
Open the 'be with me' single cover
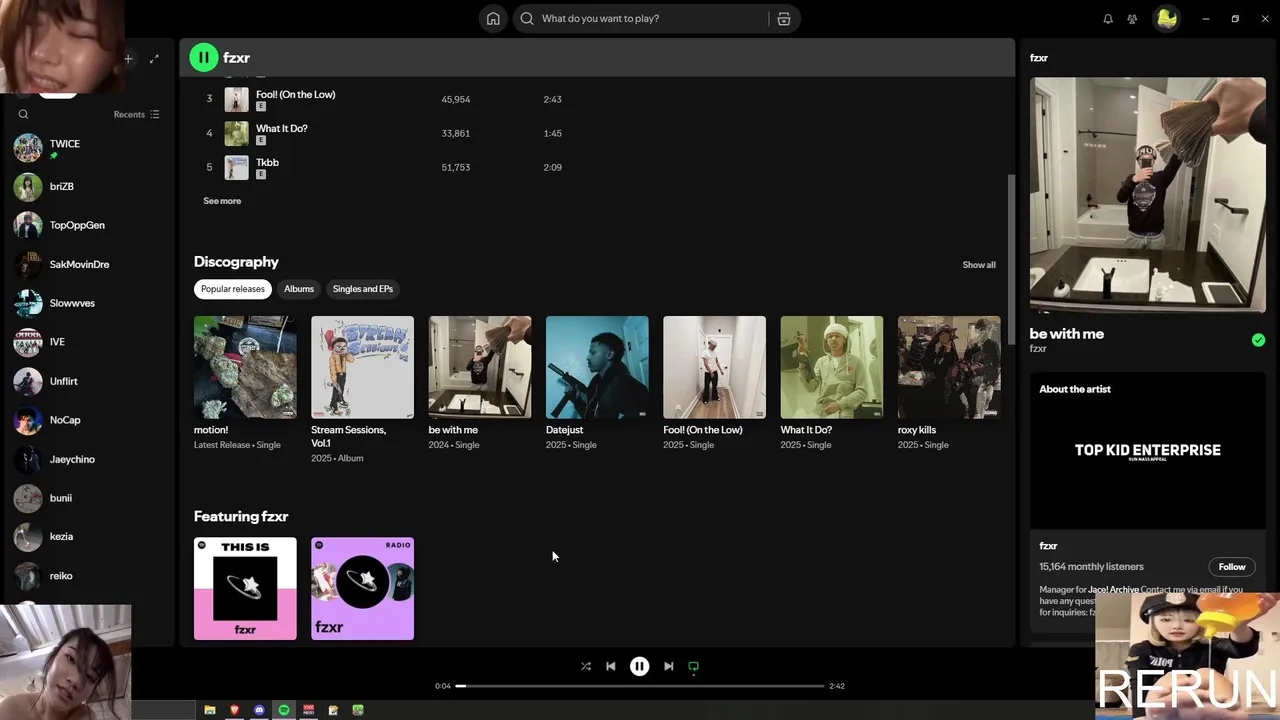tap(480, 367)
